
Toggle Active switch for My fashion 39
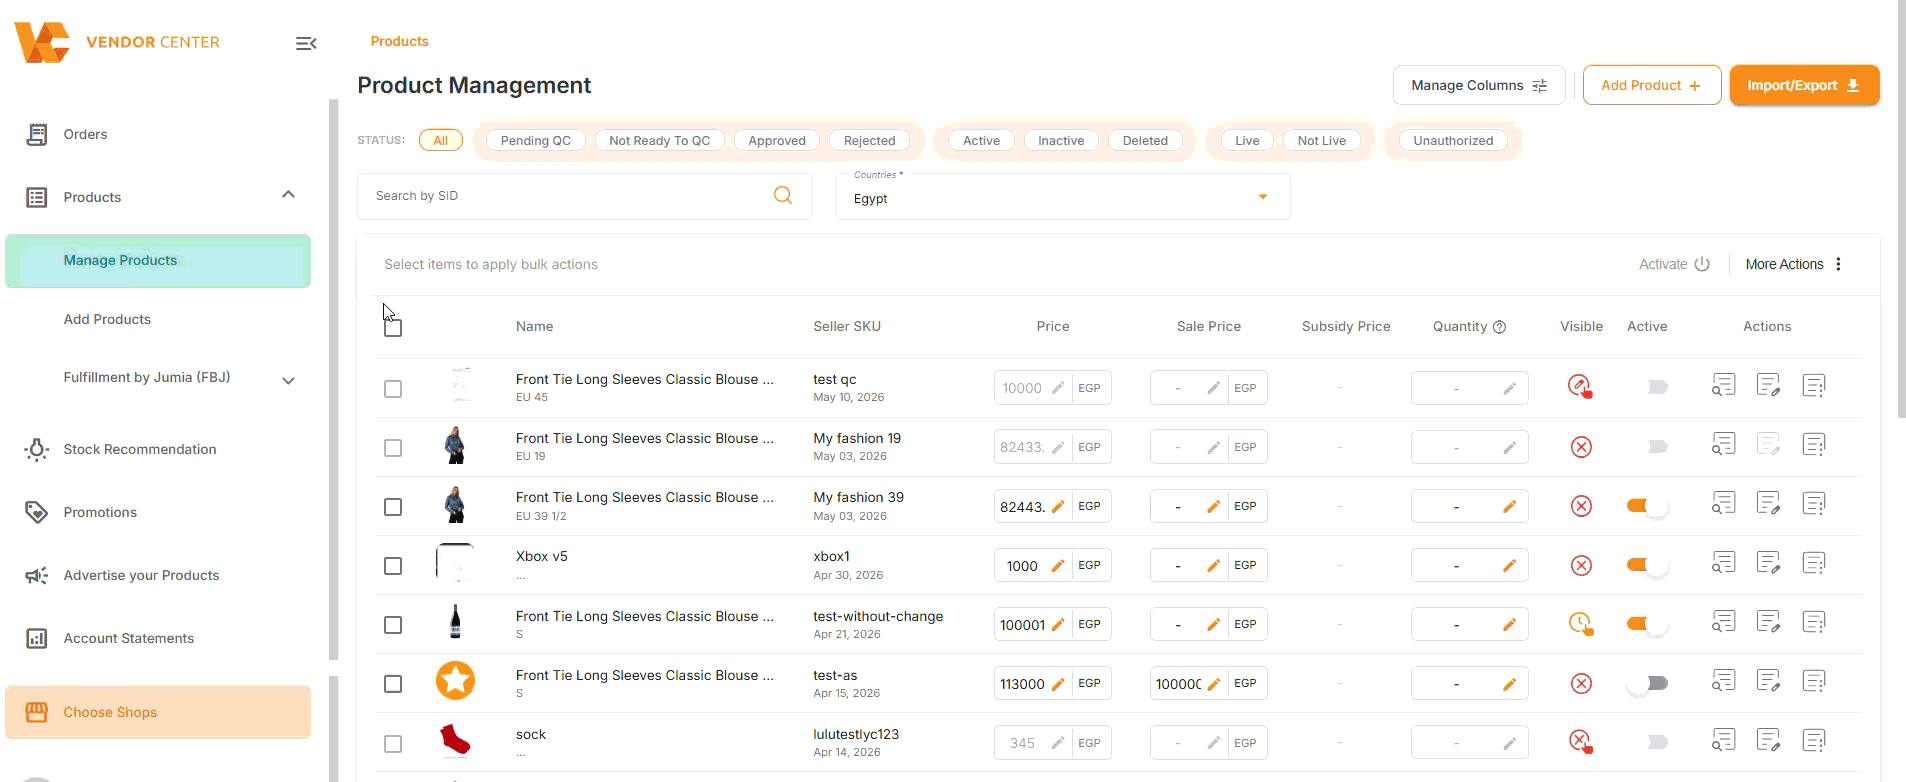click(1647, 506)
